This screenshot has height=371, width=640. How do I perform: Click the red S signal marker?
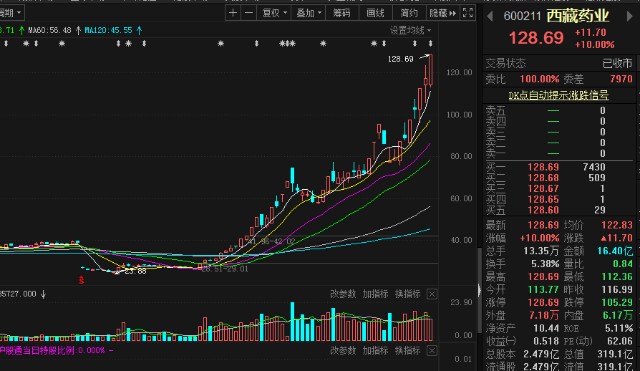pos(82,280)
